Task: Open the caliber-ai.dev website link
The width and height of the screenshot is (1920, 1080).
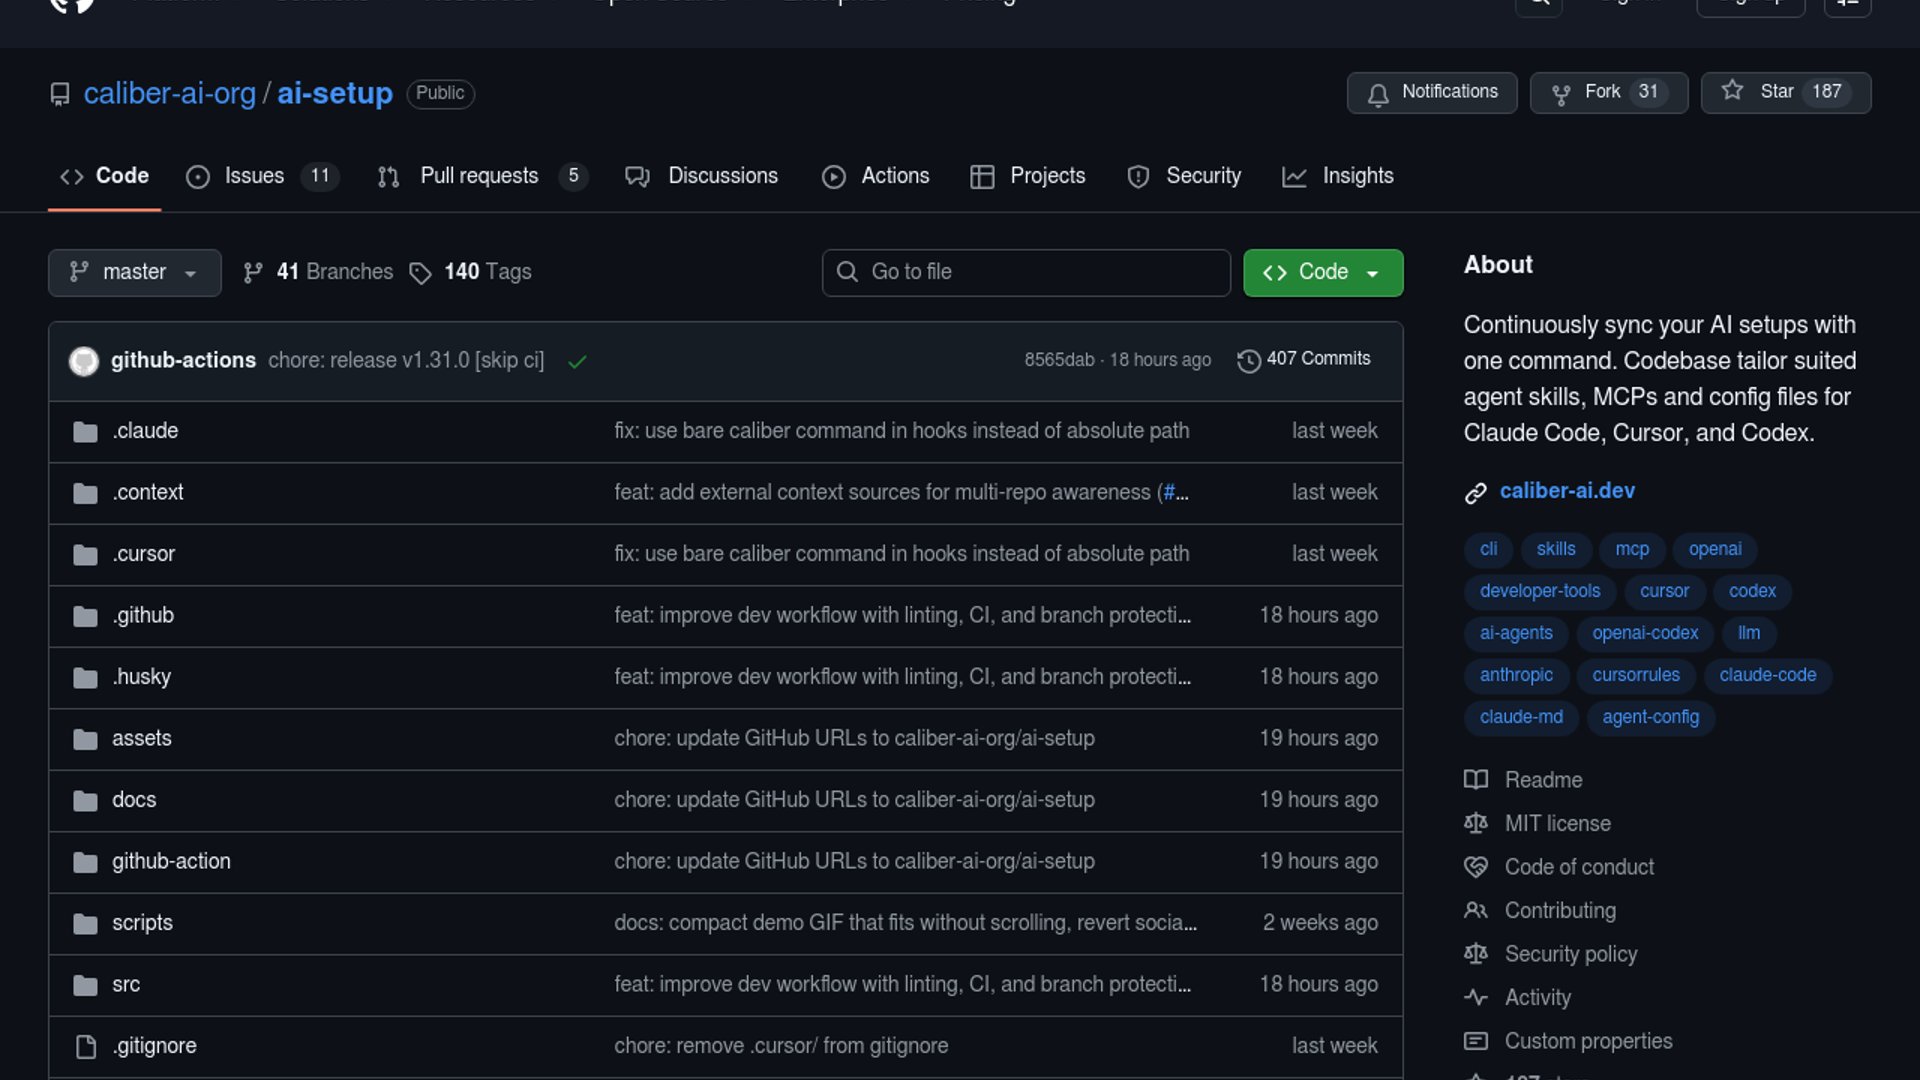Action: (1566, 491)
